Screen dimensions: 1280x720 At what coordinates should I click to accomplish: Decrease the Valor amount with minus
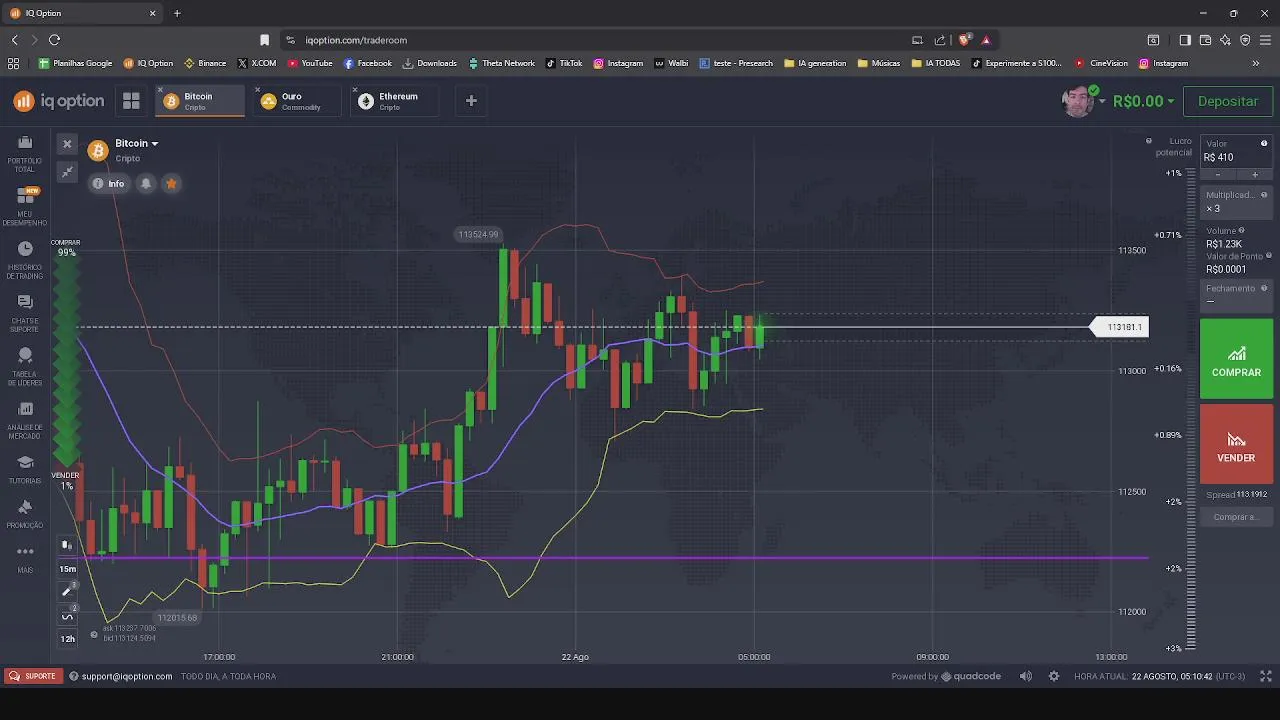1217,175
